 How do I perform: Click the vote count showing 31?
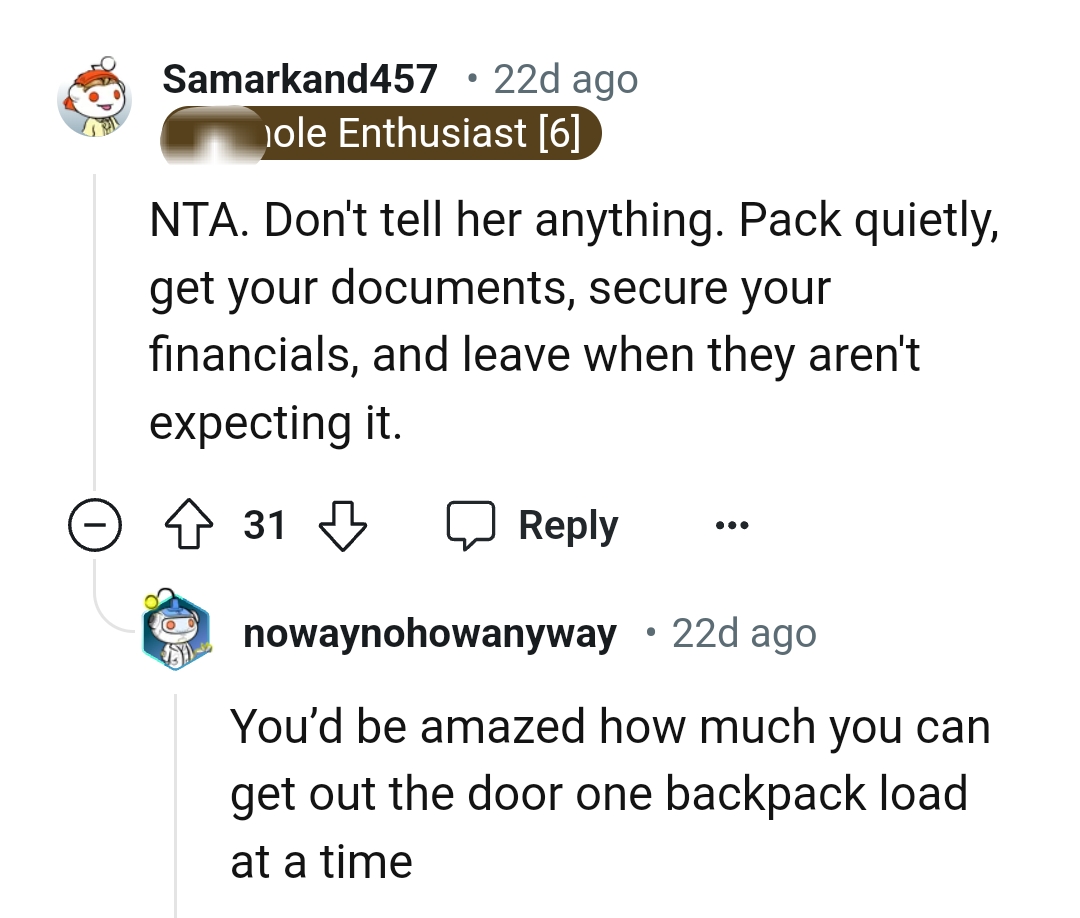tap(263, 524)
